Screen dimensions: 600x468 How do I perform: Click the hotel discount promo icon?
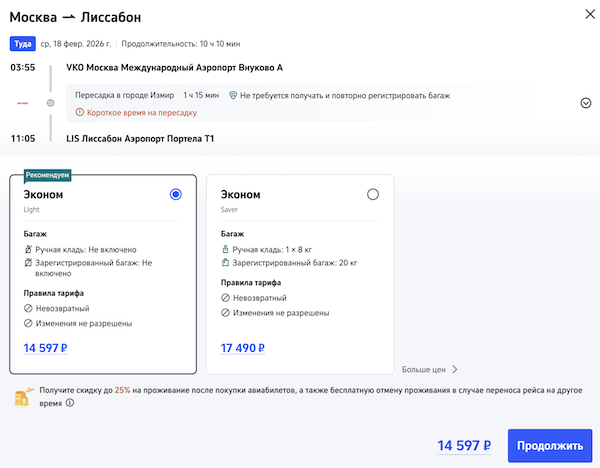(20, 396)
